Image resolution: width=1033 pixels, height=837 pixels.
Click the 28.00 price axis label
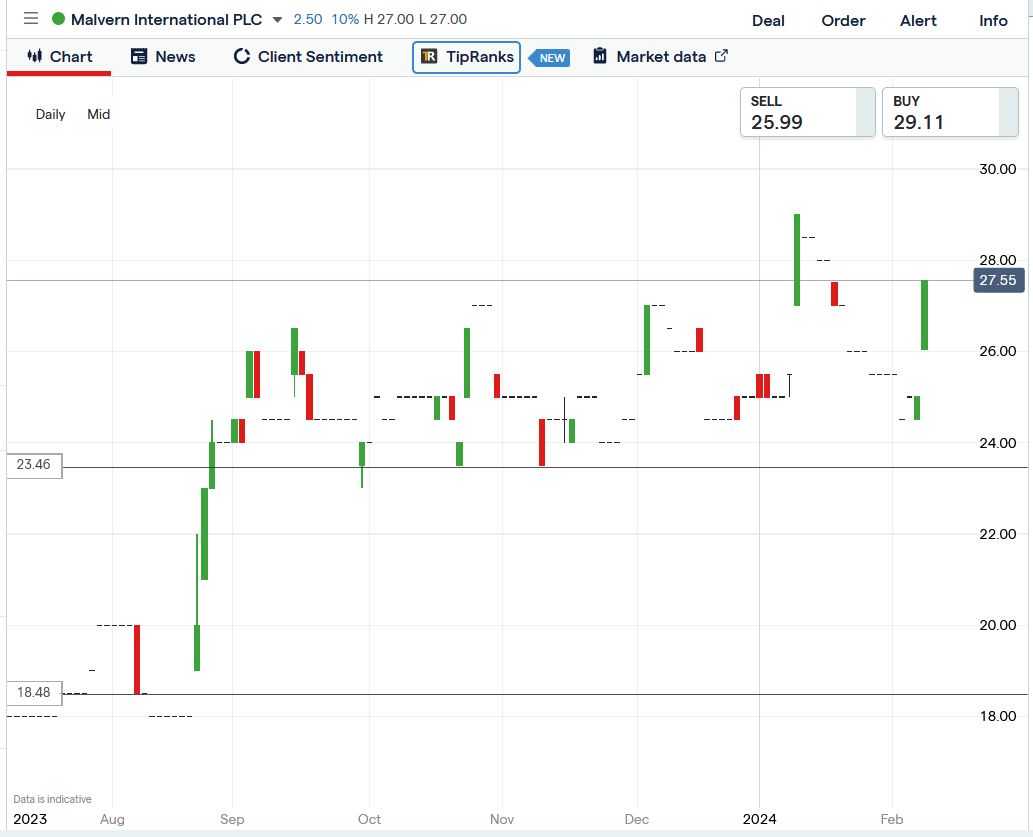coord(997,260)
